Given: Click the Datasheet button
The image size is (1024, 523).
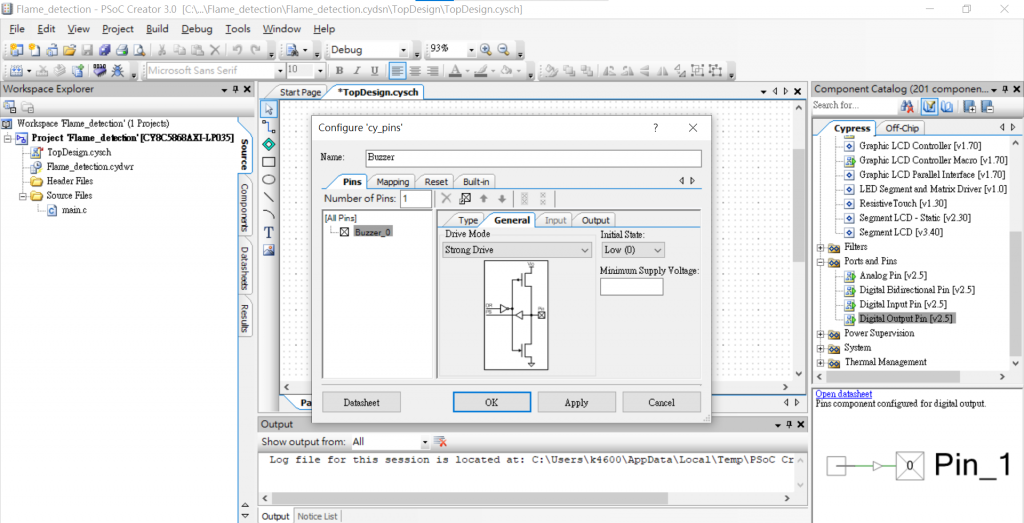Looking at the screenshot, I should coord(362,402).
